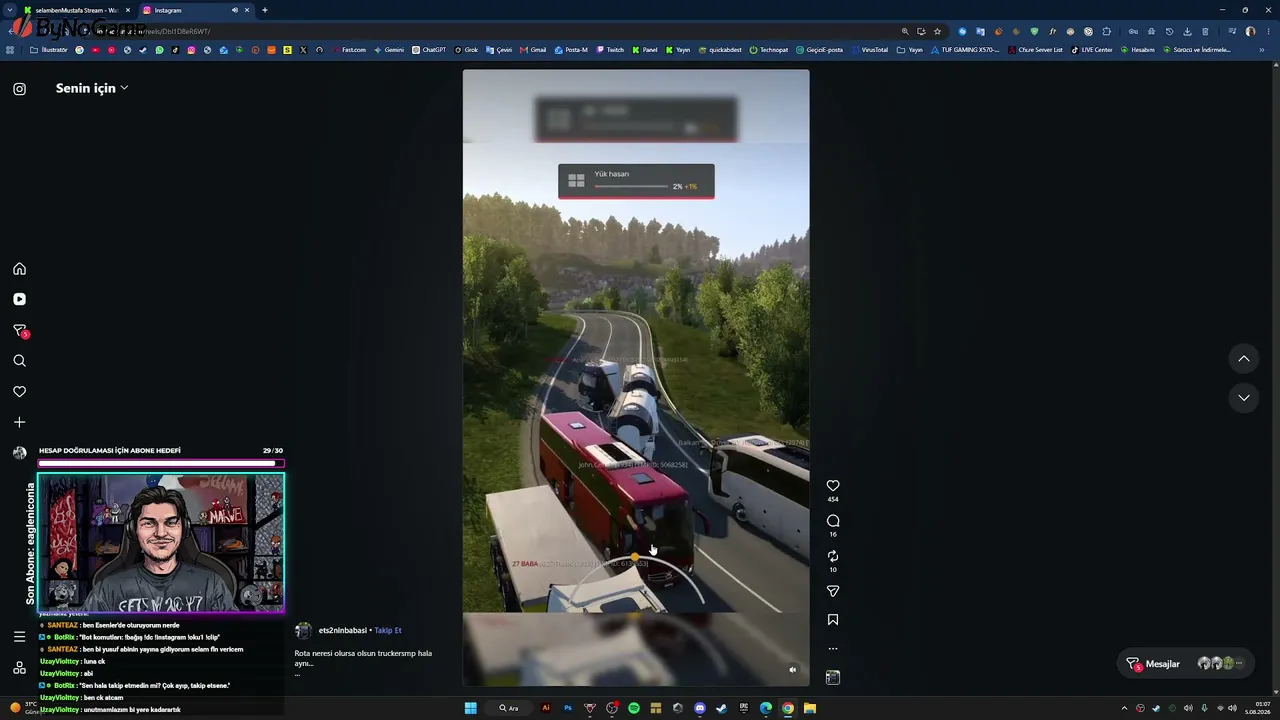Open Epic Games Launcher from taskbar
The width and height of the screenshot is (1280, 720).
(744, 709)
